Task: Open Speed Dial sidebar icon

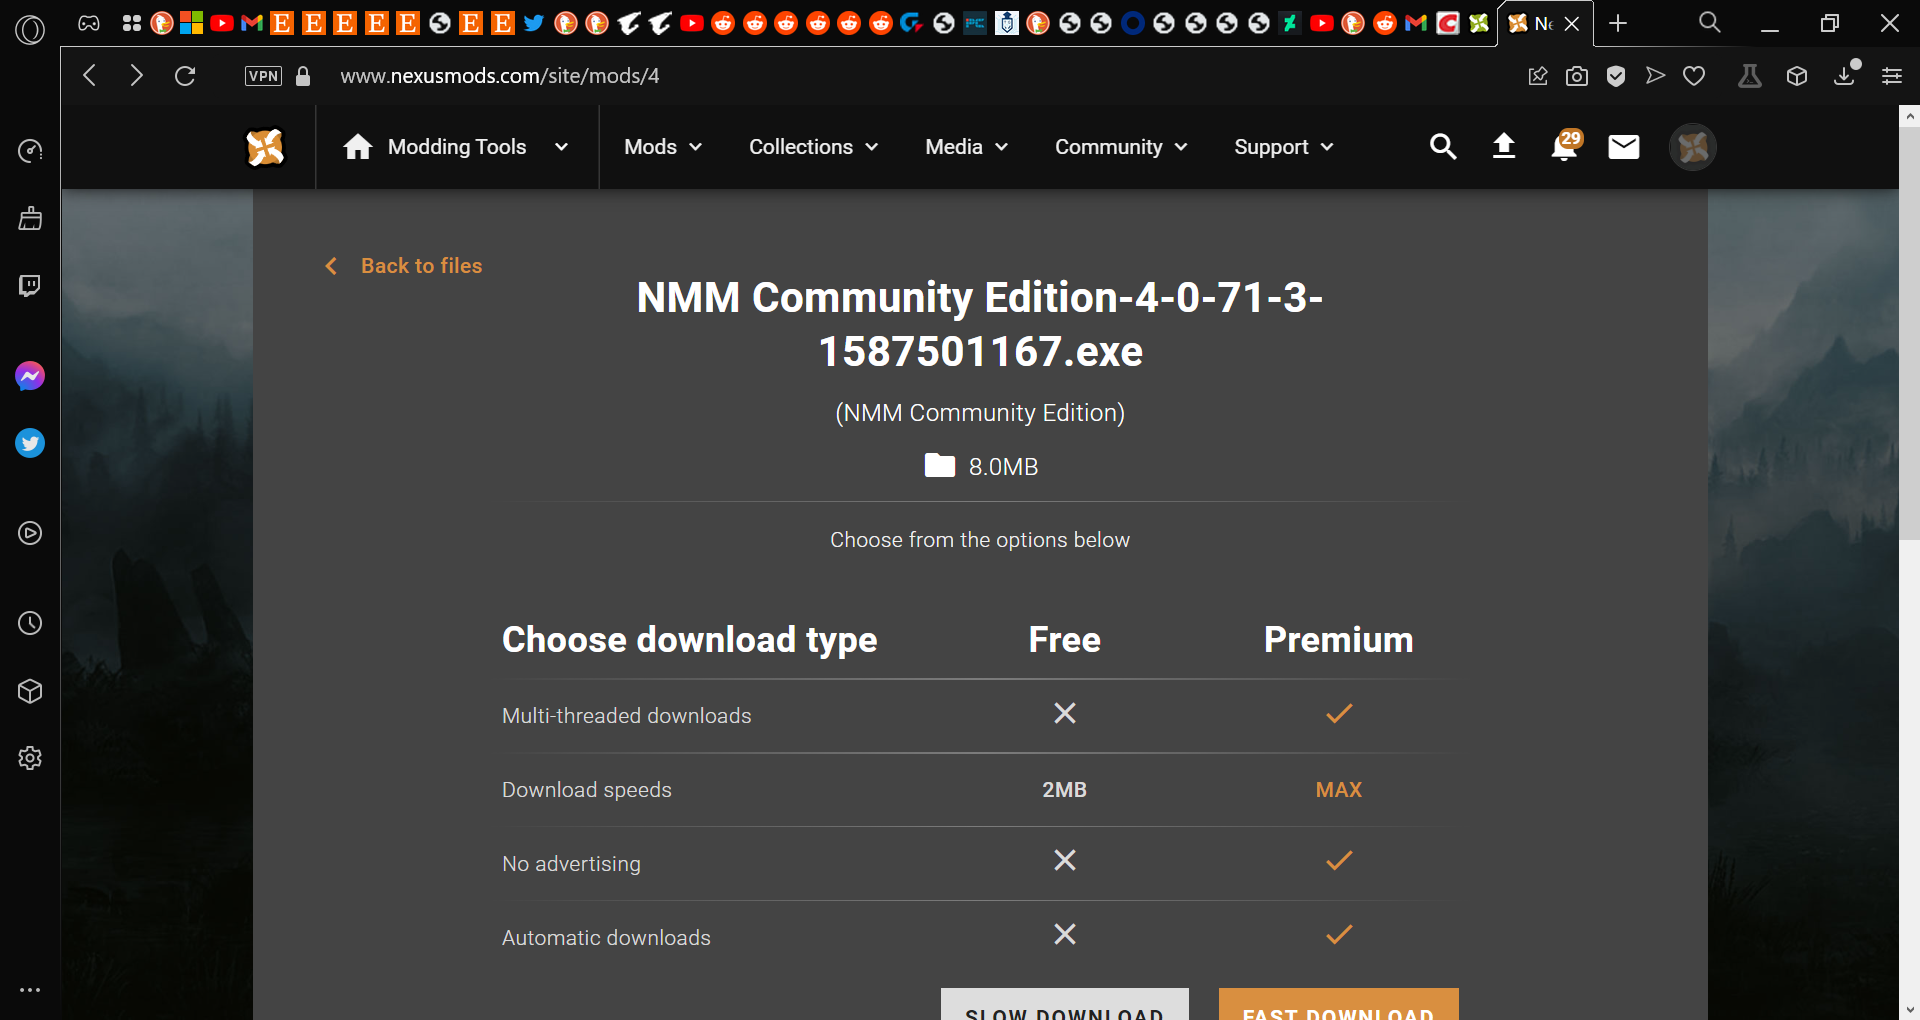Action: click(30, 151)
